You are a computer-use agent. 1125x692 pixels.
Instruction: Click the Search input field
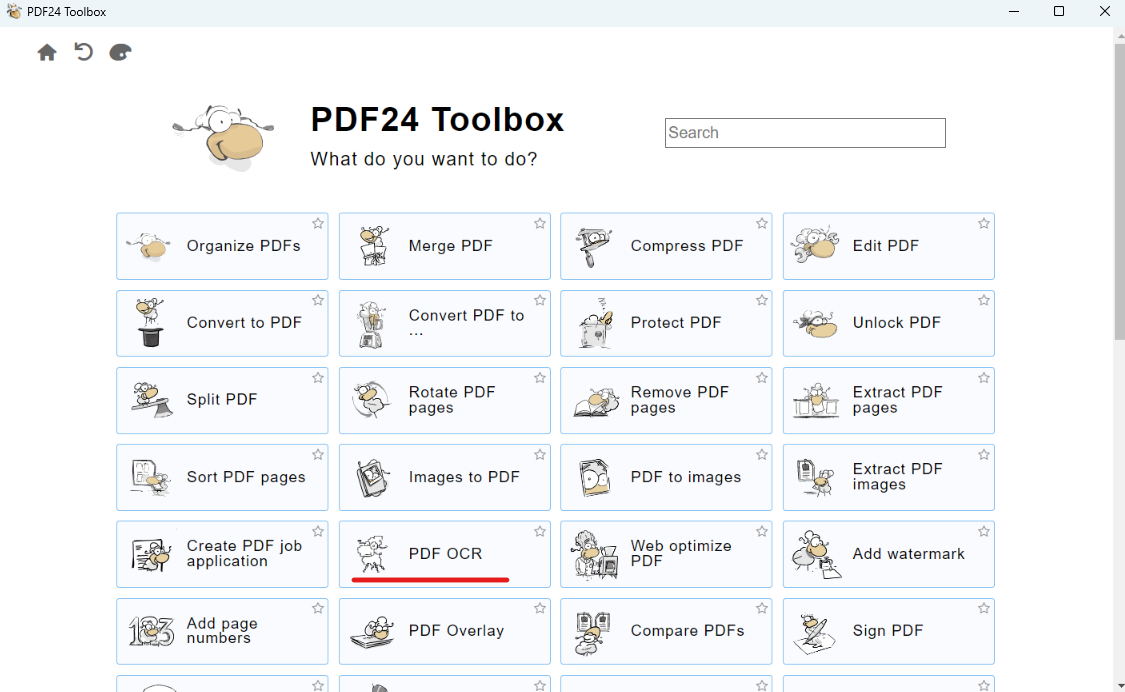(x=805, y=133)
